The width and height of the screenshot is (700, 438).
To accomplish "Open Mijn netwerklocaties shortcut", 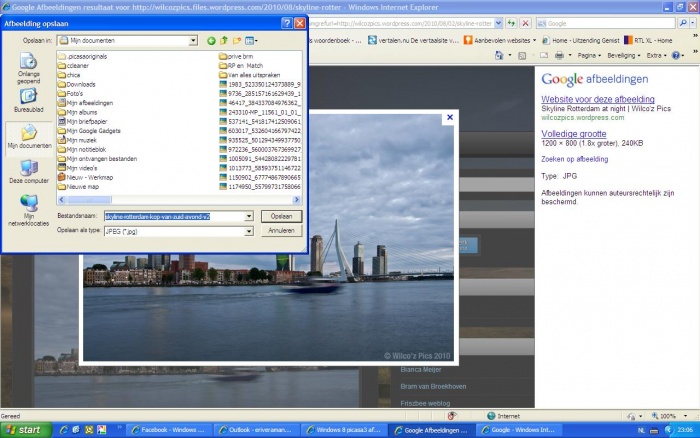I will pyautogui.click(x=29, y=207).
